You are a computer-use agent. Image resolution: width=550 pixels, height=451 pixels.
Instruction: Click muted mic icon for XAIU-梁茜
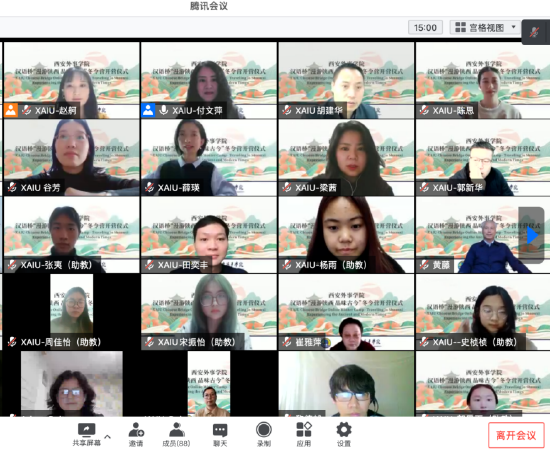[287, 188]
